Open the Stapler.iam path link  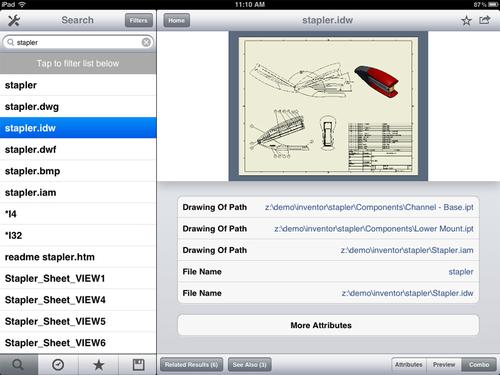407,250
